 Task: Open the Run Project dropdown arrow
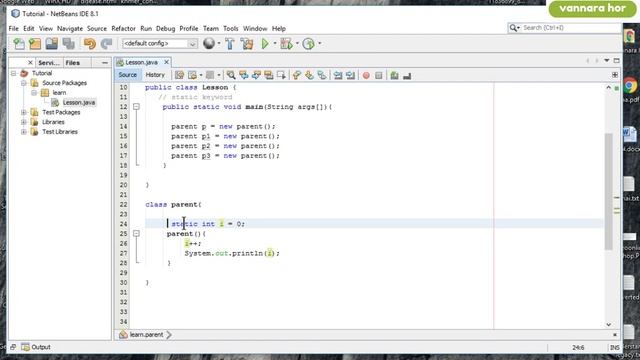275,43
